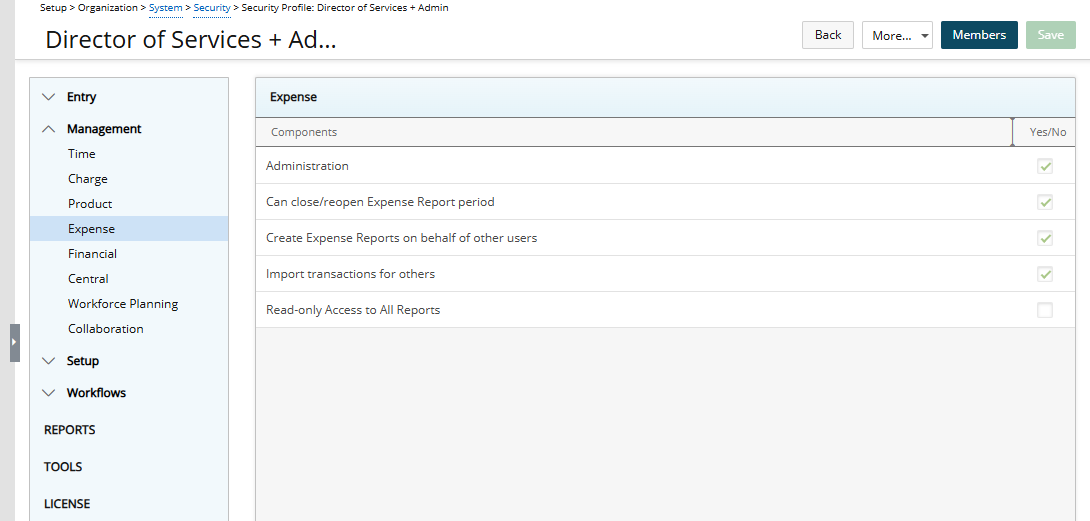Open the REPORTS section
Image resolution: width=1090 pixels, height=521 pixels.
tap(70, 430)
